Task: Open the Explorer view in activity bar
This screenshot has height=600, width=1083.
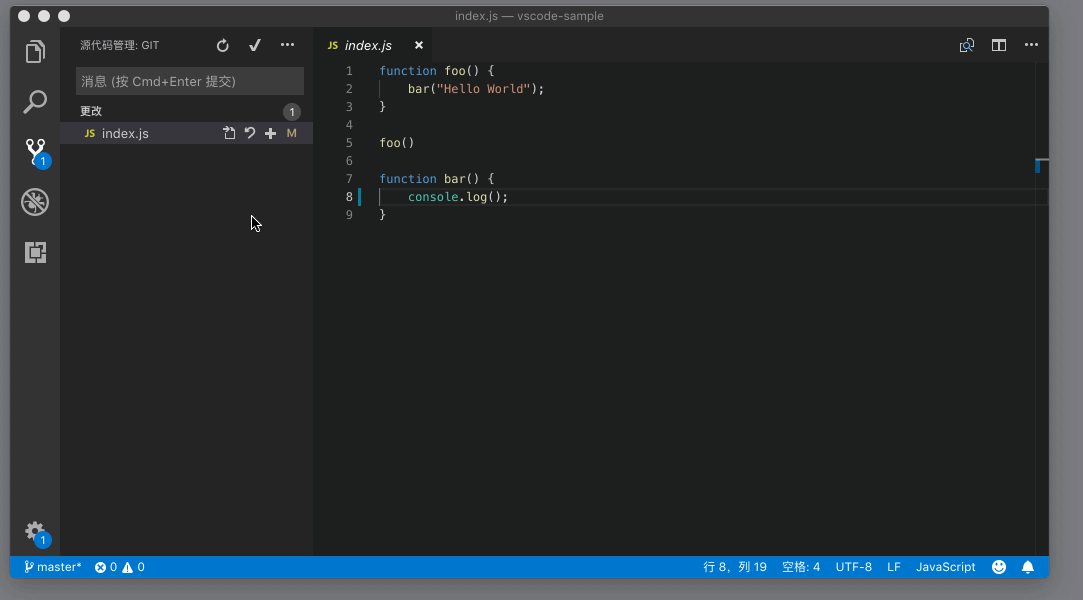Action: click(35, 52)
